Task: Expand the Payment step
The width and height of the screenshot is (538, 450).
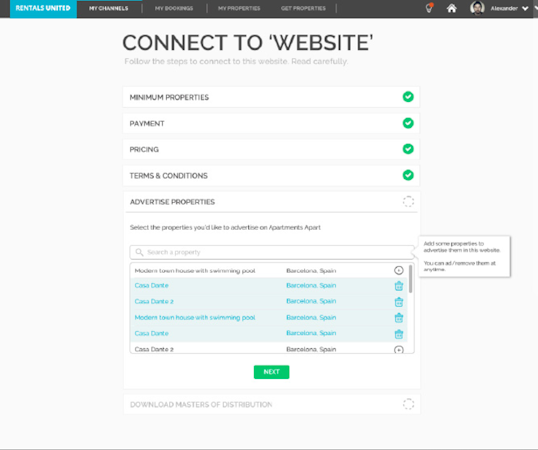Action: pos(271,123)
